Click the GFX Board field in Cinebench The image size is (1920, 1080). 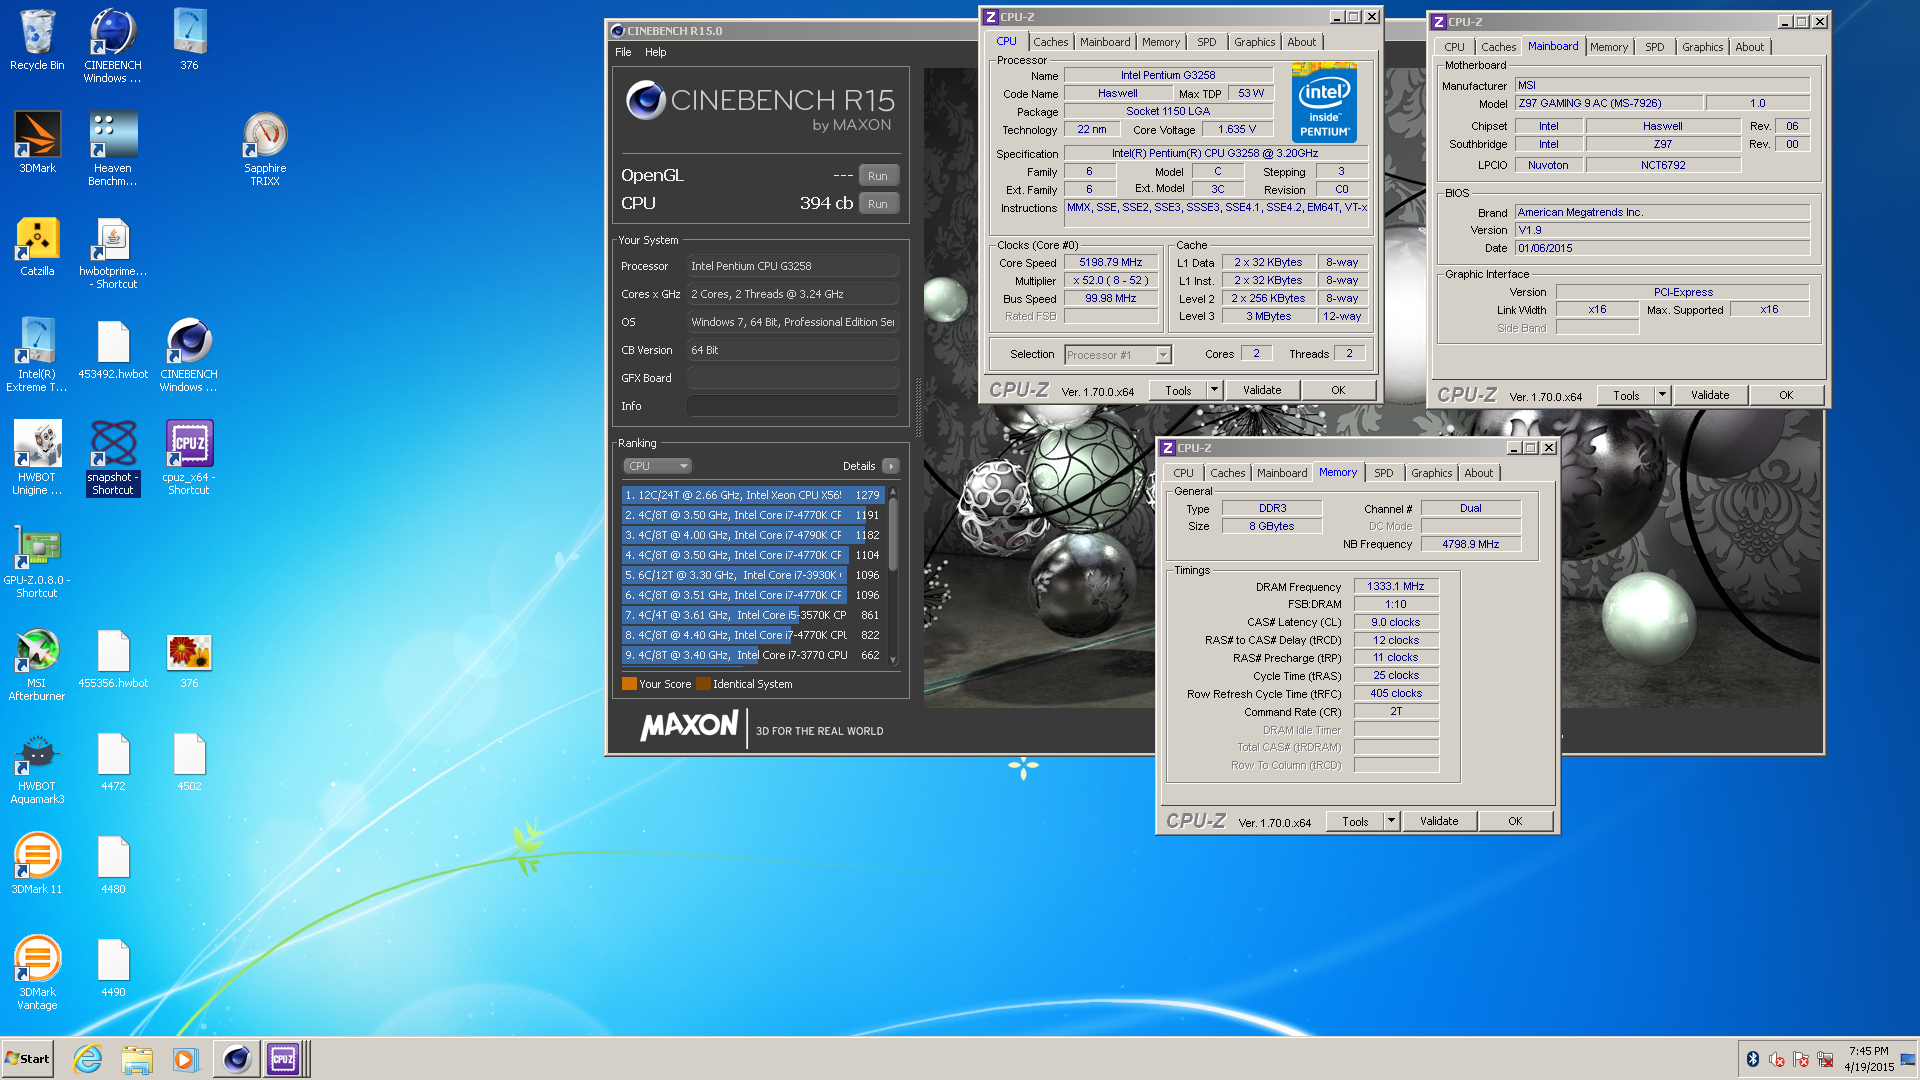tap(792, 378)
